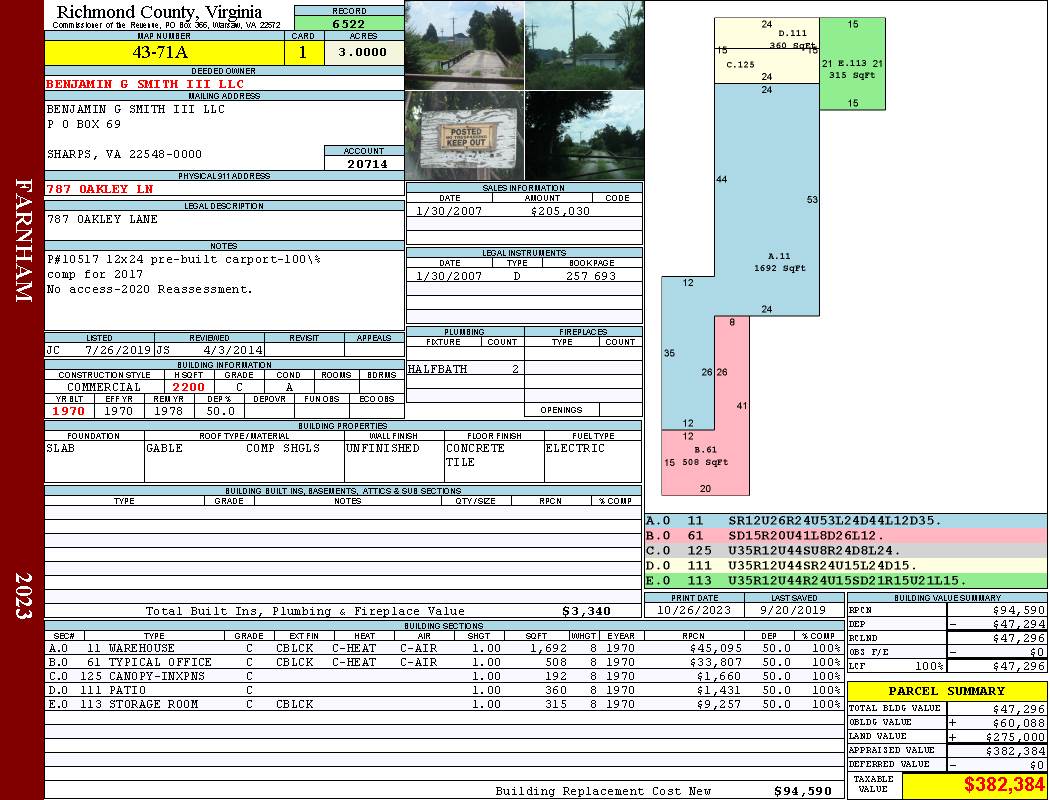Click wall finish UNFINISHED
1050x800 pixels.
[x=382, y=448]
